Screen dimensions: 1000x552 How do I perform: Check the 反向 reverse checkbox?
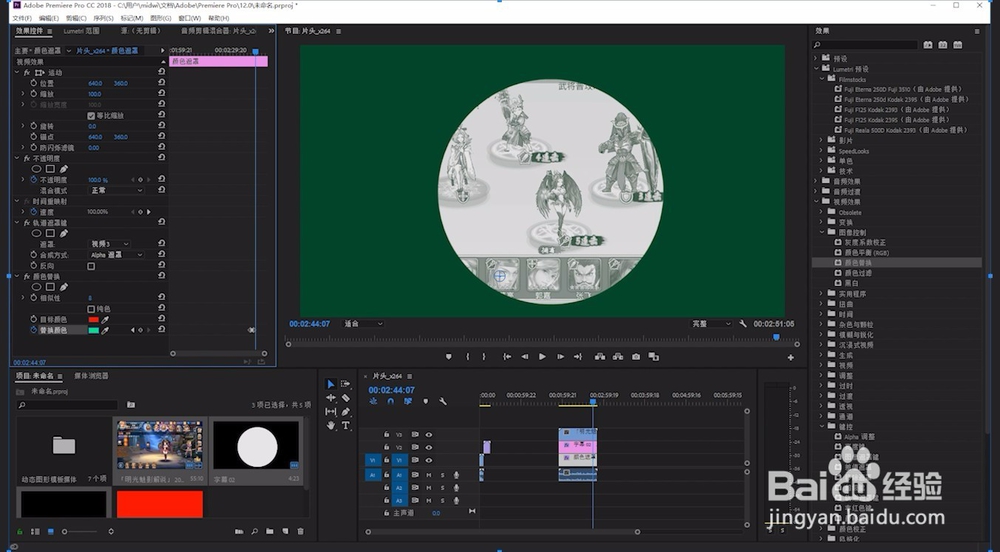91,266
